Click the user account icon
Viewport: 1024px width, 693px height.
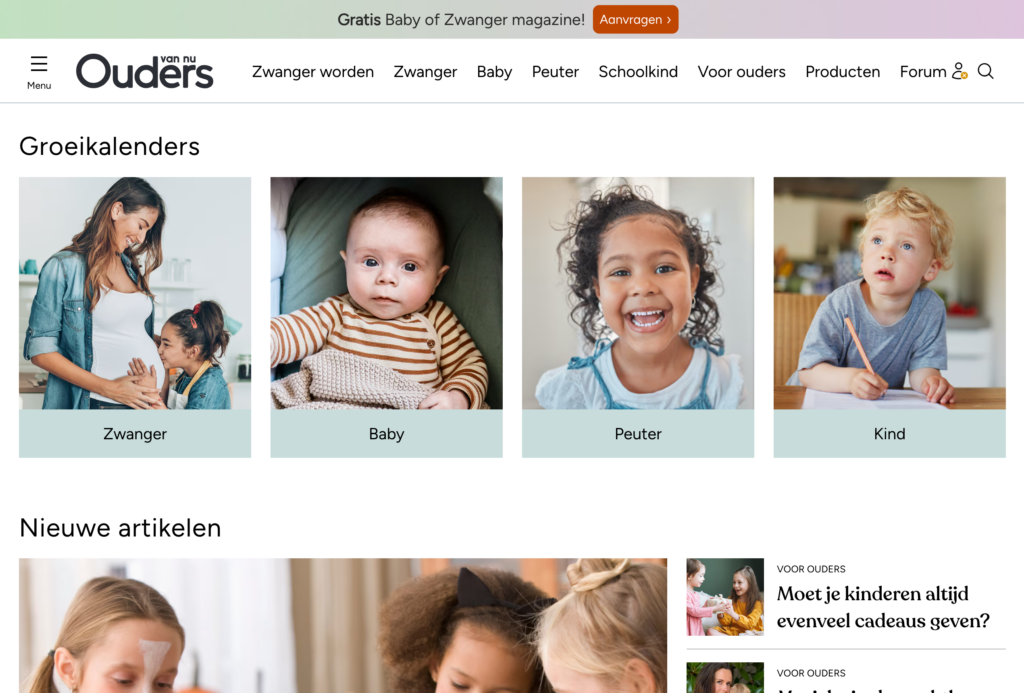959,71
